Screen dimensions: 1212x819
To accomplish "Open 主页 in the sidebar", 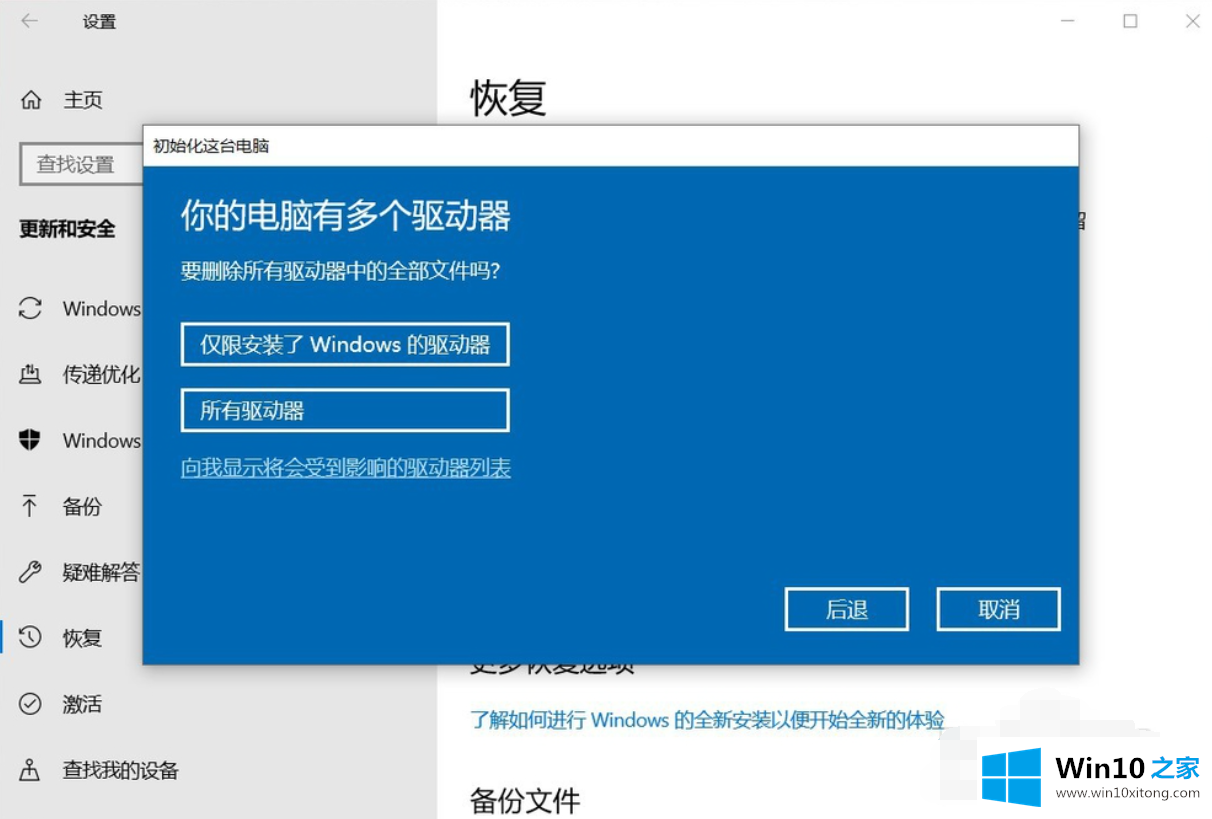I will 83,100.
